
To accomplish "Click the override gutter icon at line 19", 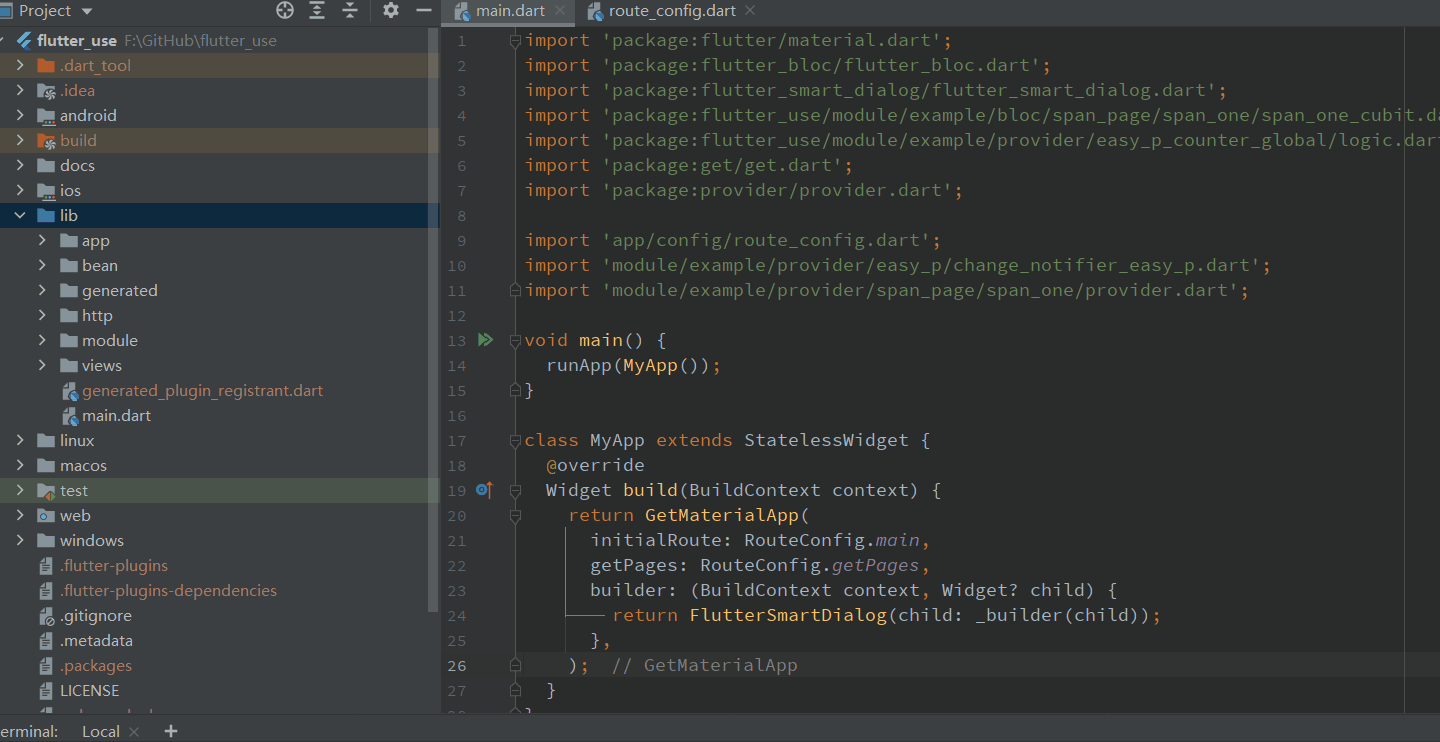I will click(x=484, y=490).
